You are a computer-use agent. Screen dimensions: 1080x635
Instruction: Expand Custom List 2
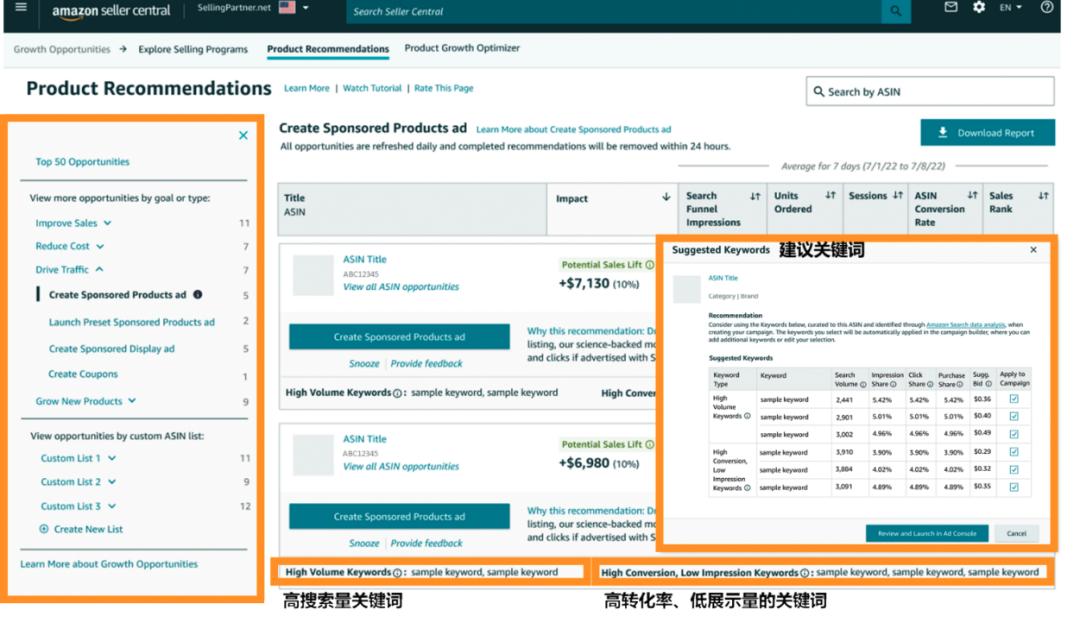(78, 482)
